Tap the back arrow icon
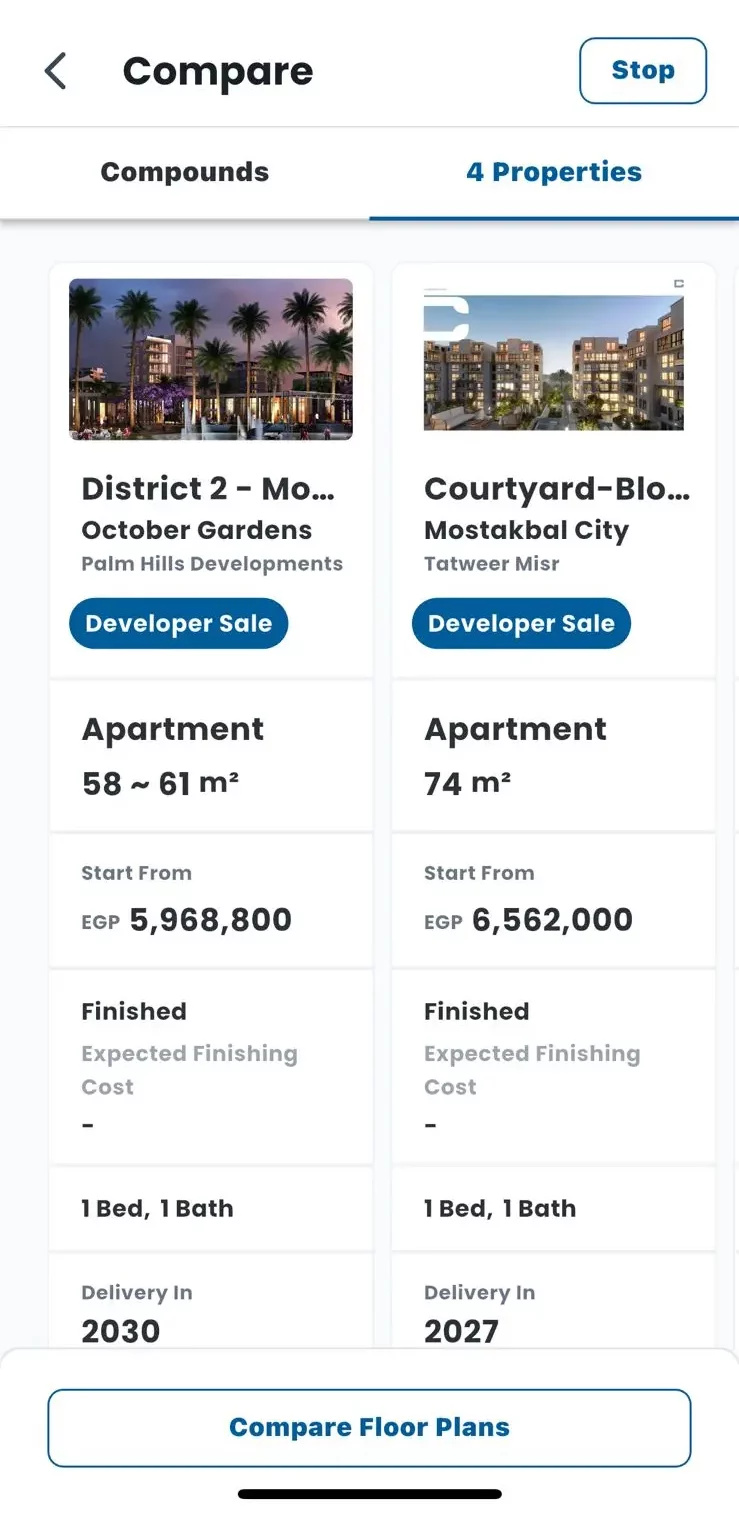739x1515 pixels. (56, 72)
